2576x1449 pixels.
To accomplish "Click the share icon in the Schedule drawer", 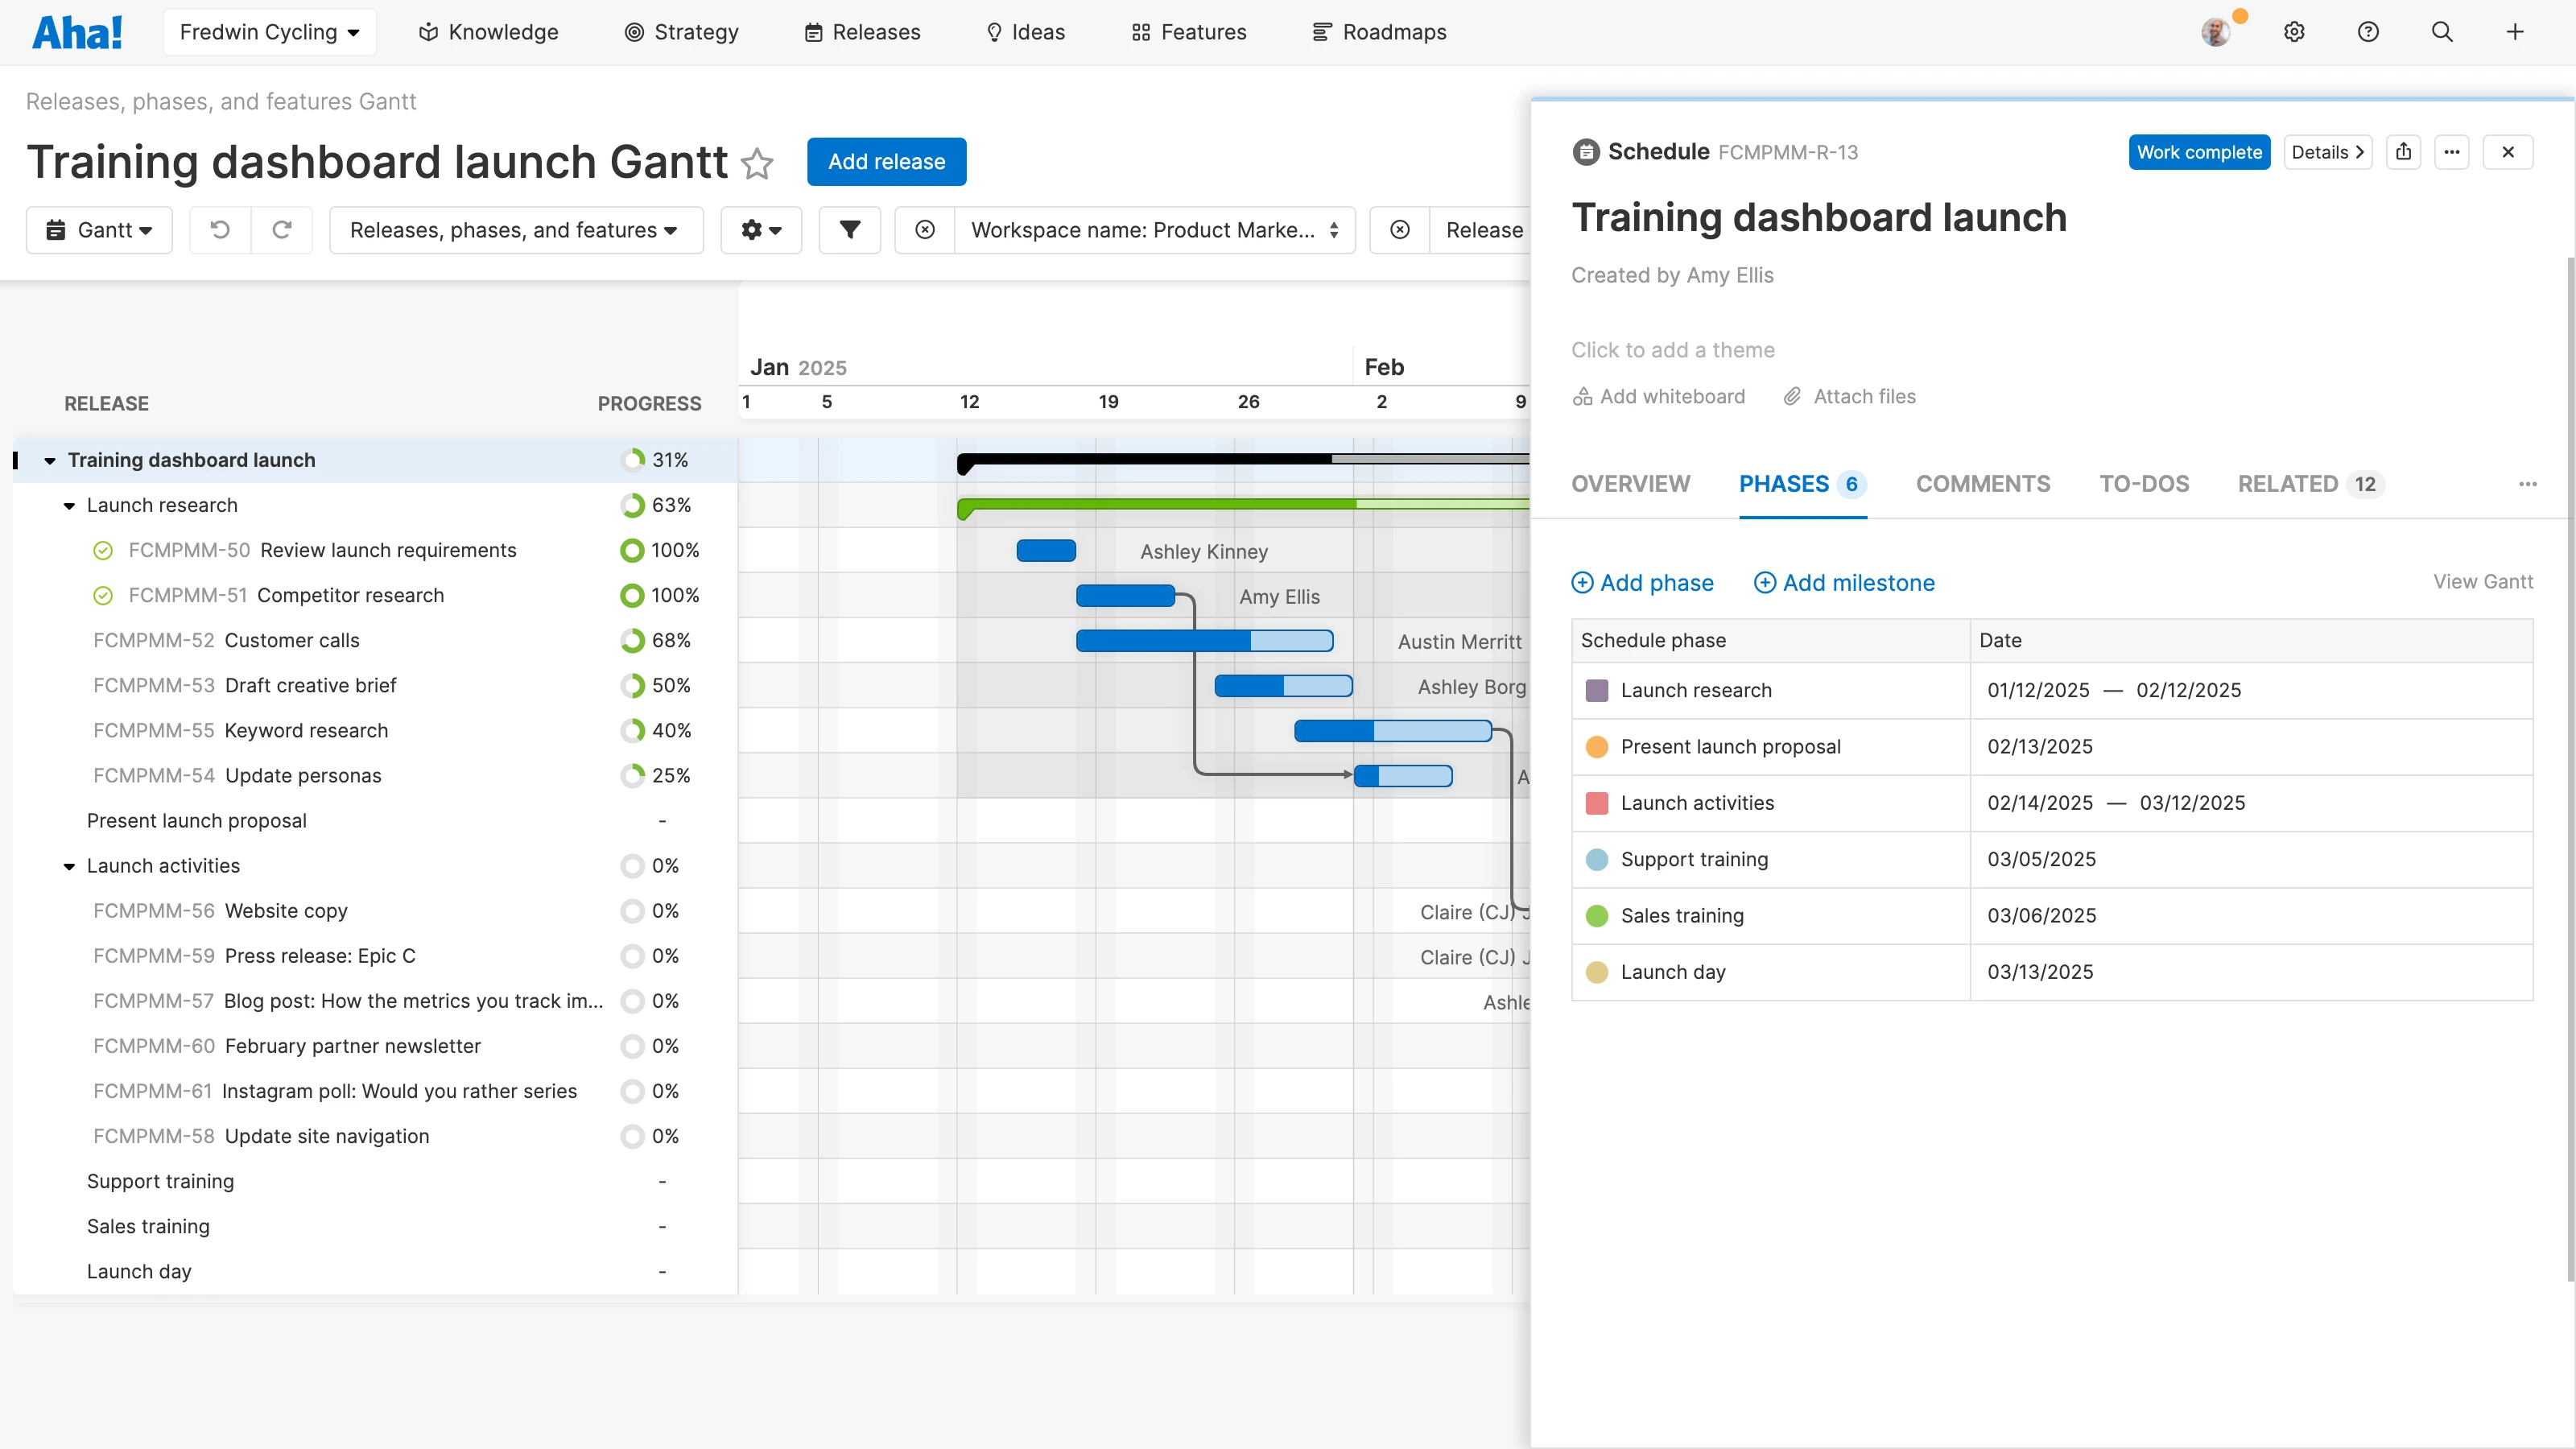I will [2405, 151].
